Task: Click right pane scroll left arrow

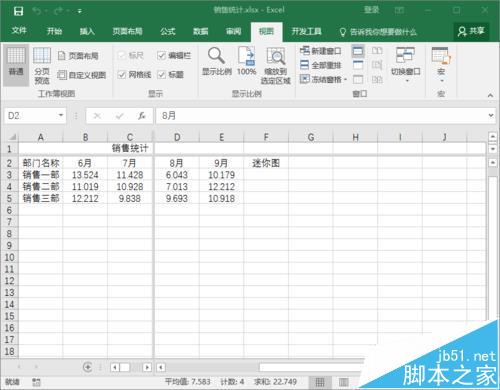Action: tap(161, 367)
